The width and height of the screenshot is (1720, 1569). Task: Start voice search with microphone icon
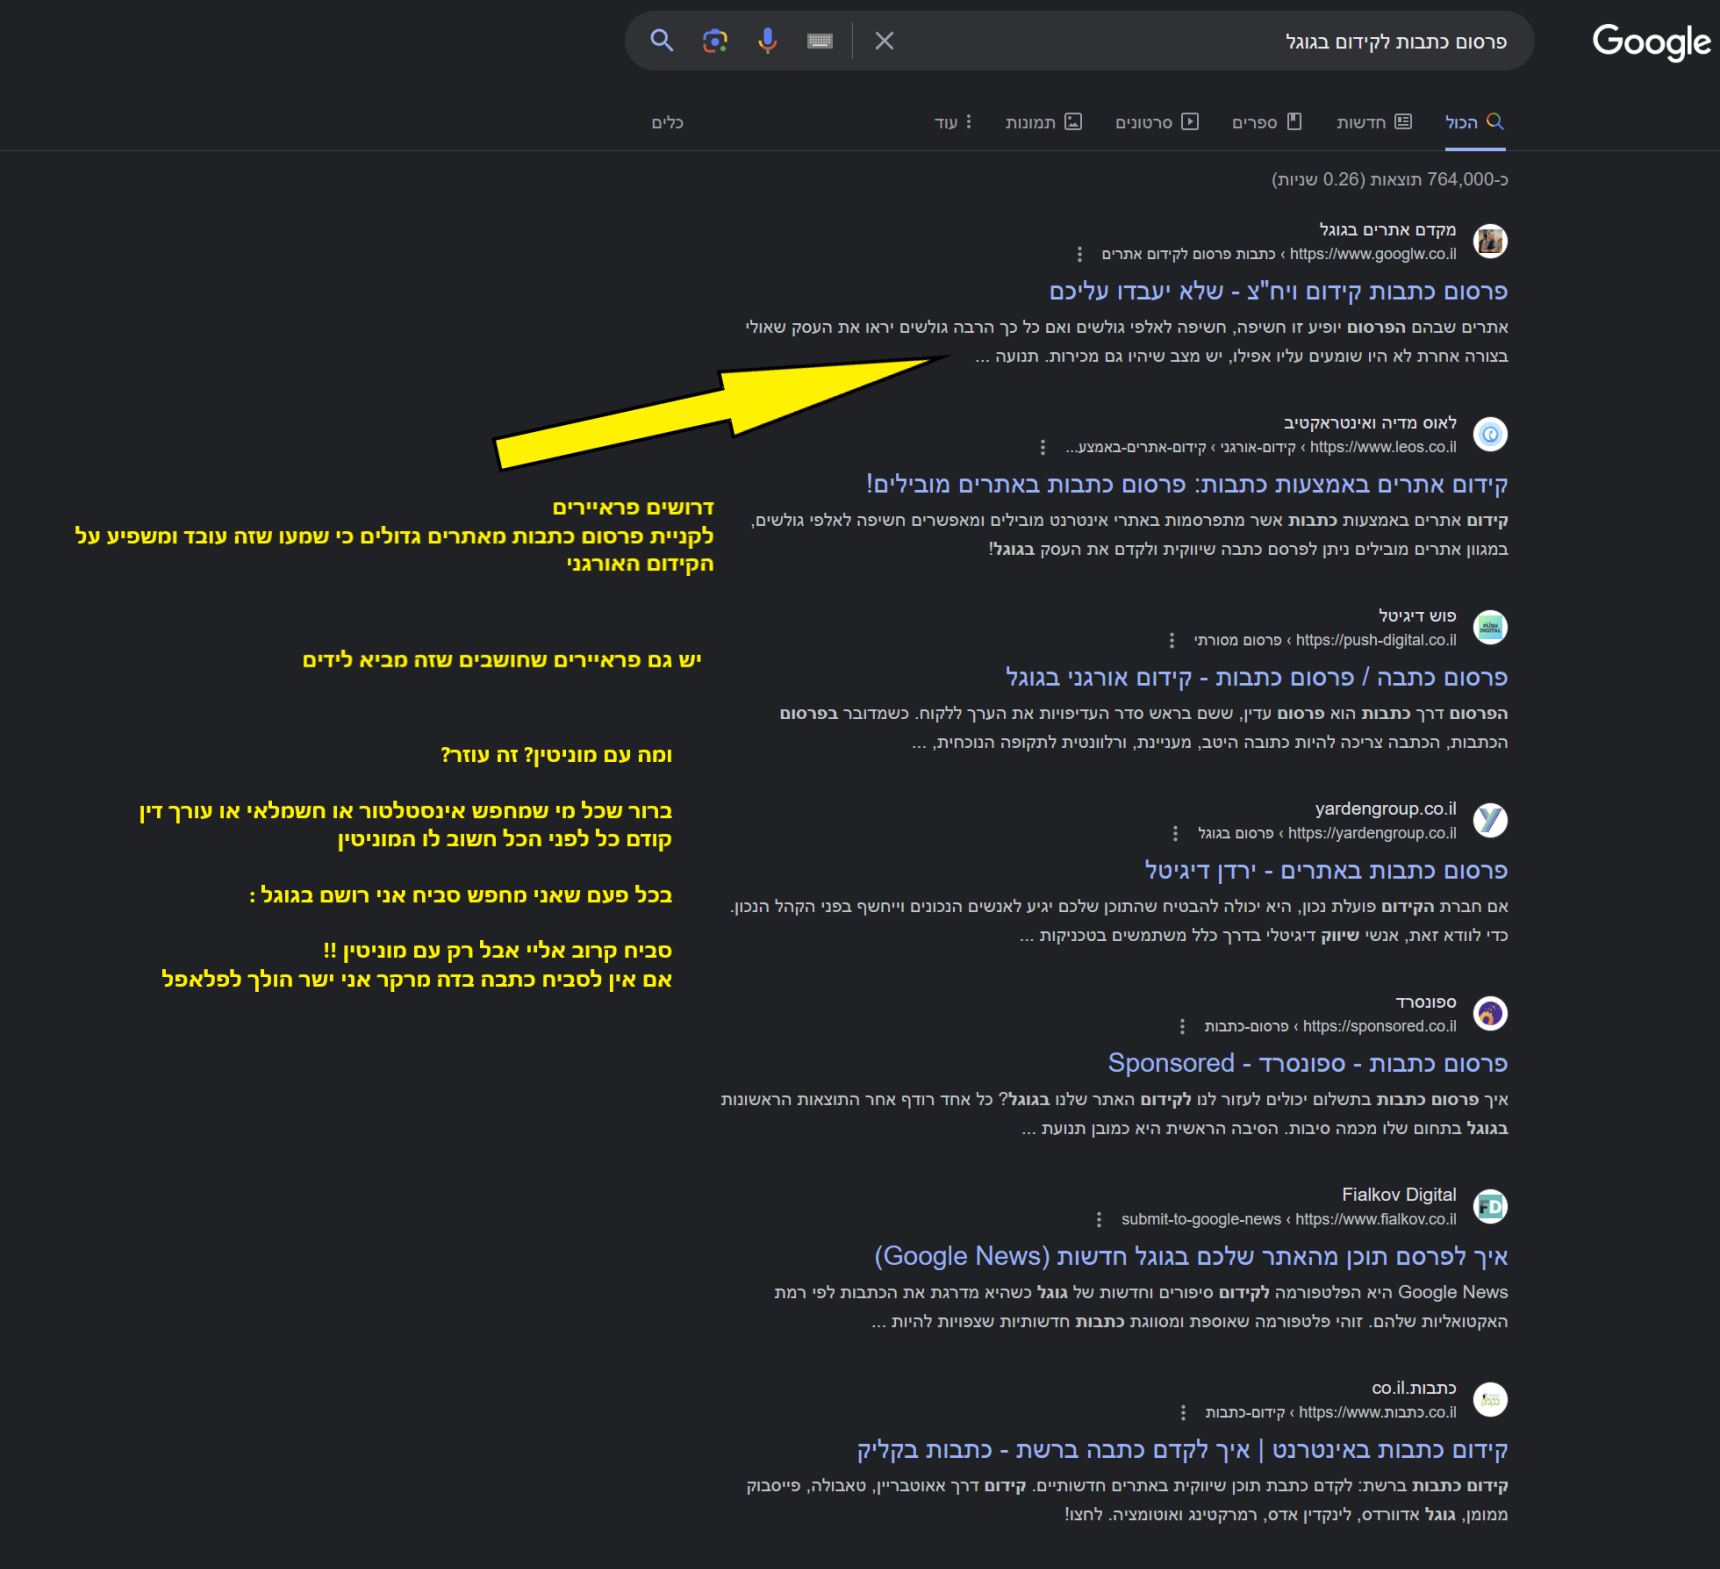coord(767,41)
